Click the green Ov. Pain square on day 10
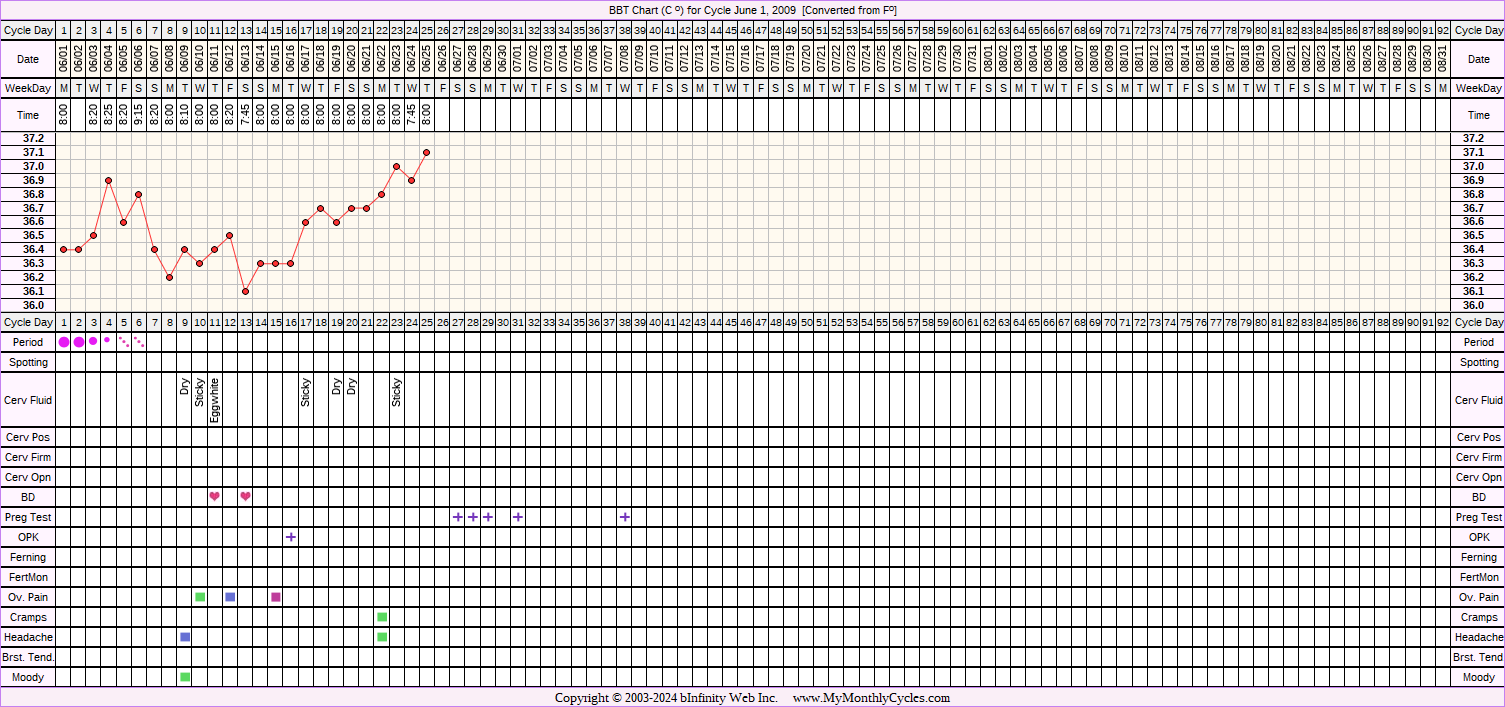Viewport: 1505px width, 707px height. point(200,597)
